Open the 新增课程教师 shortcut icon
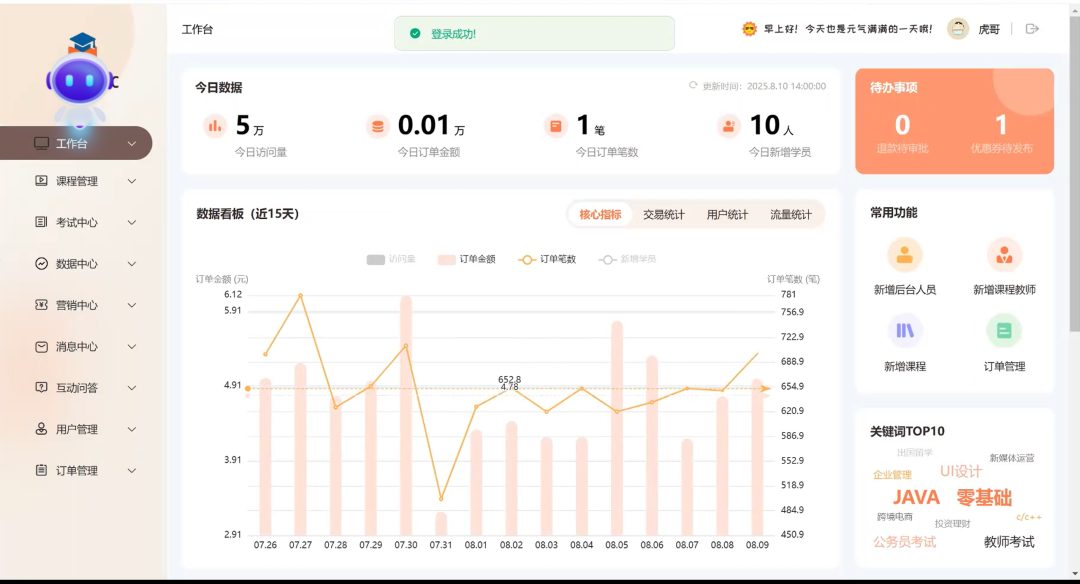The height and width of the screenshot is (584, 1080). (x=1004, y=256)
